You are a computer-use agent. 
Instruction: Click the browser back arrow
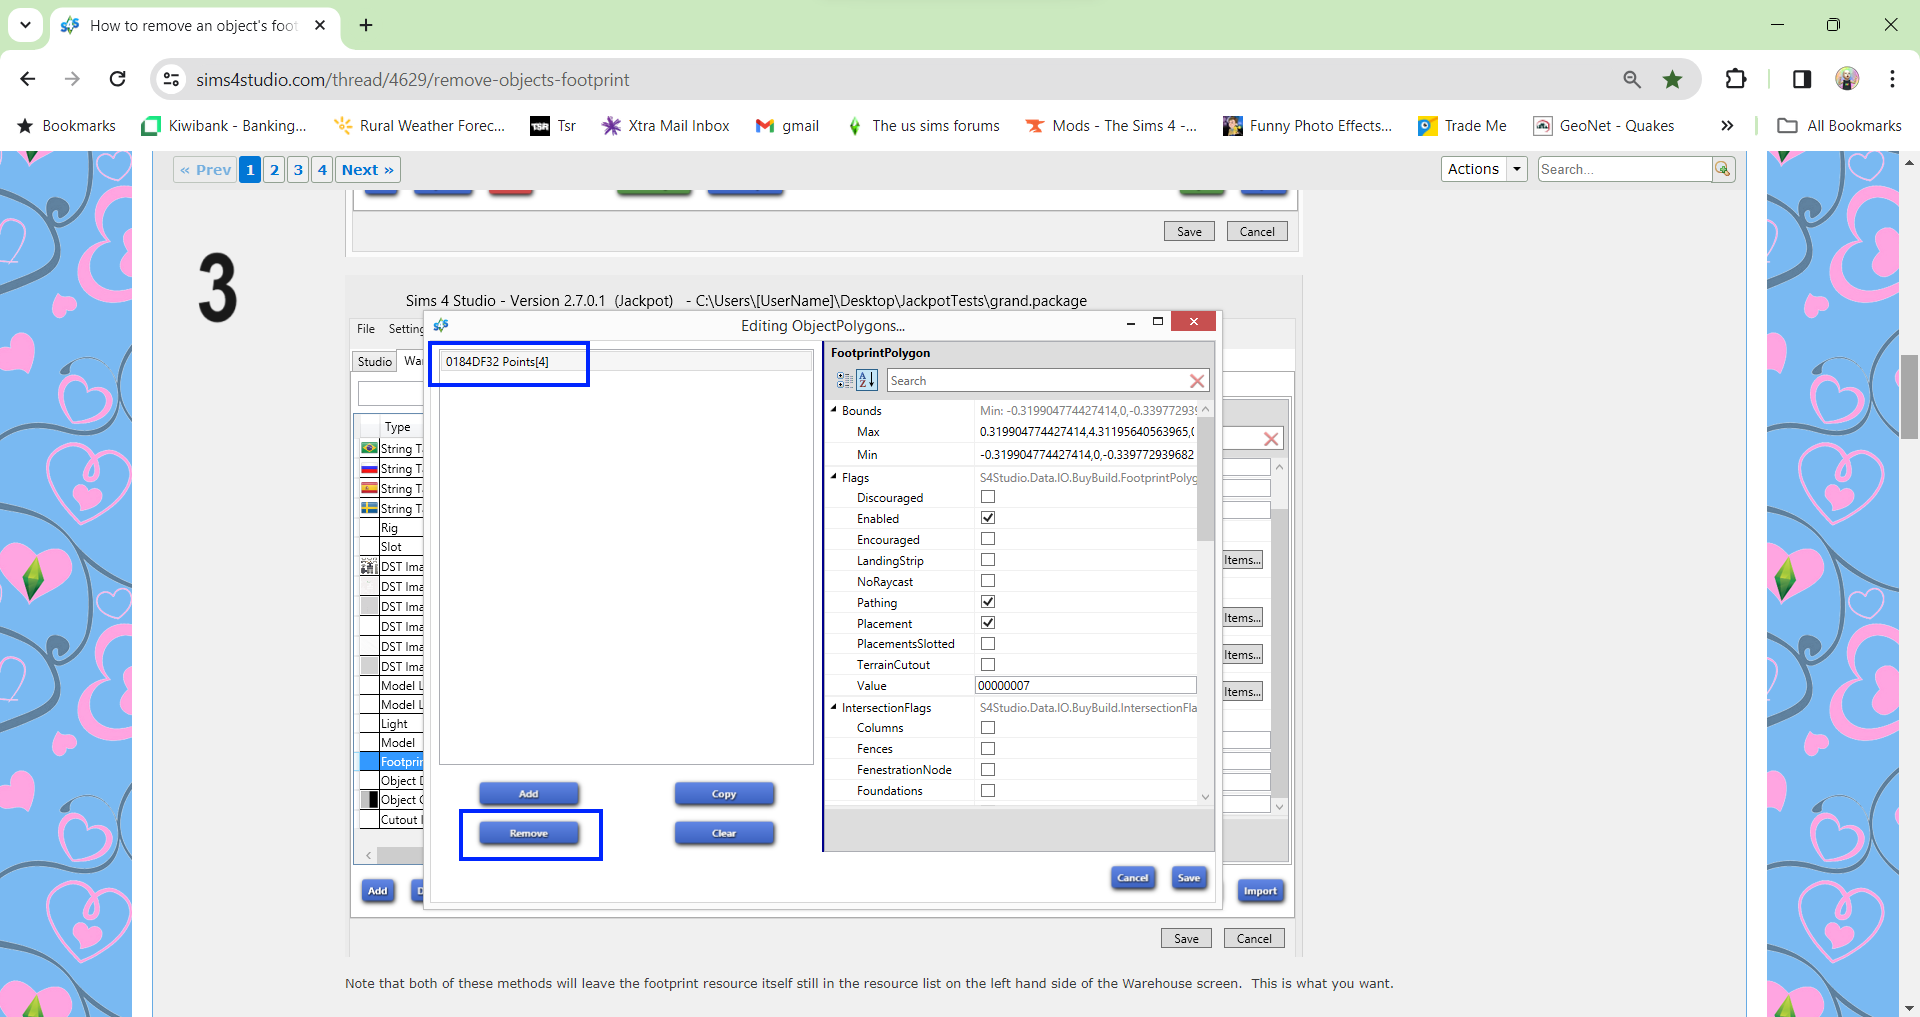pos(28,79)
